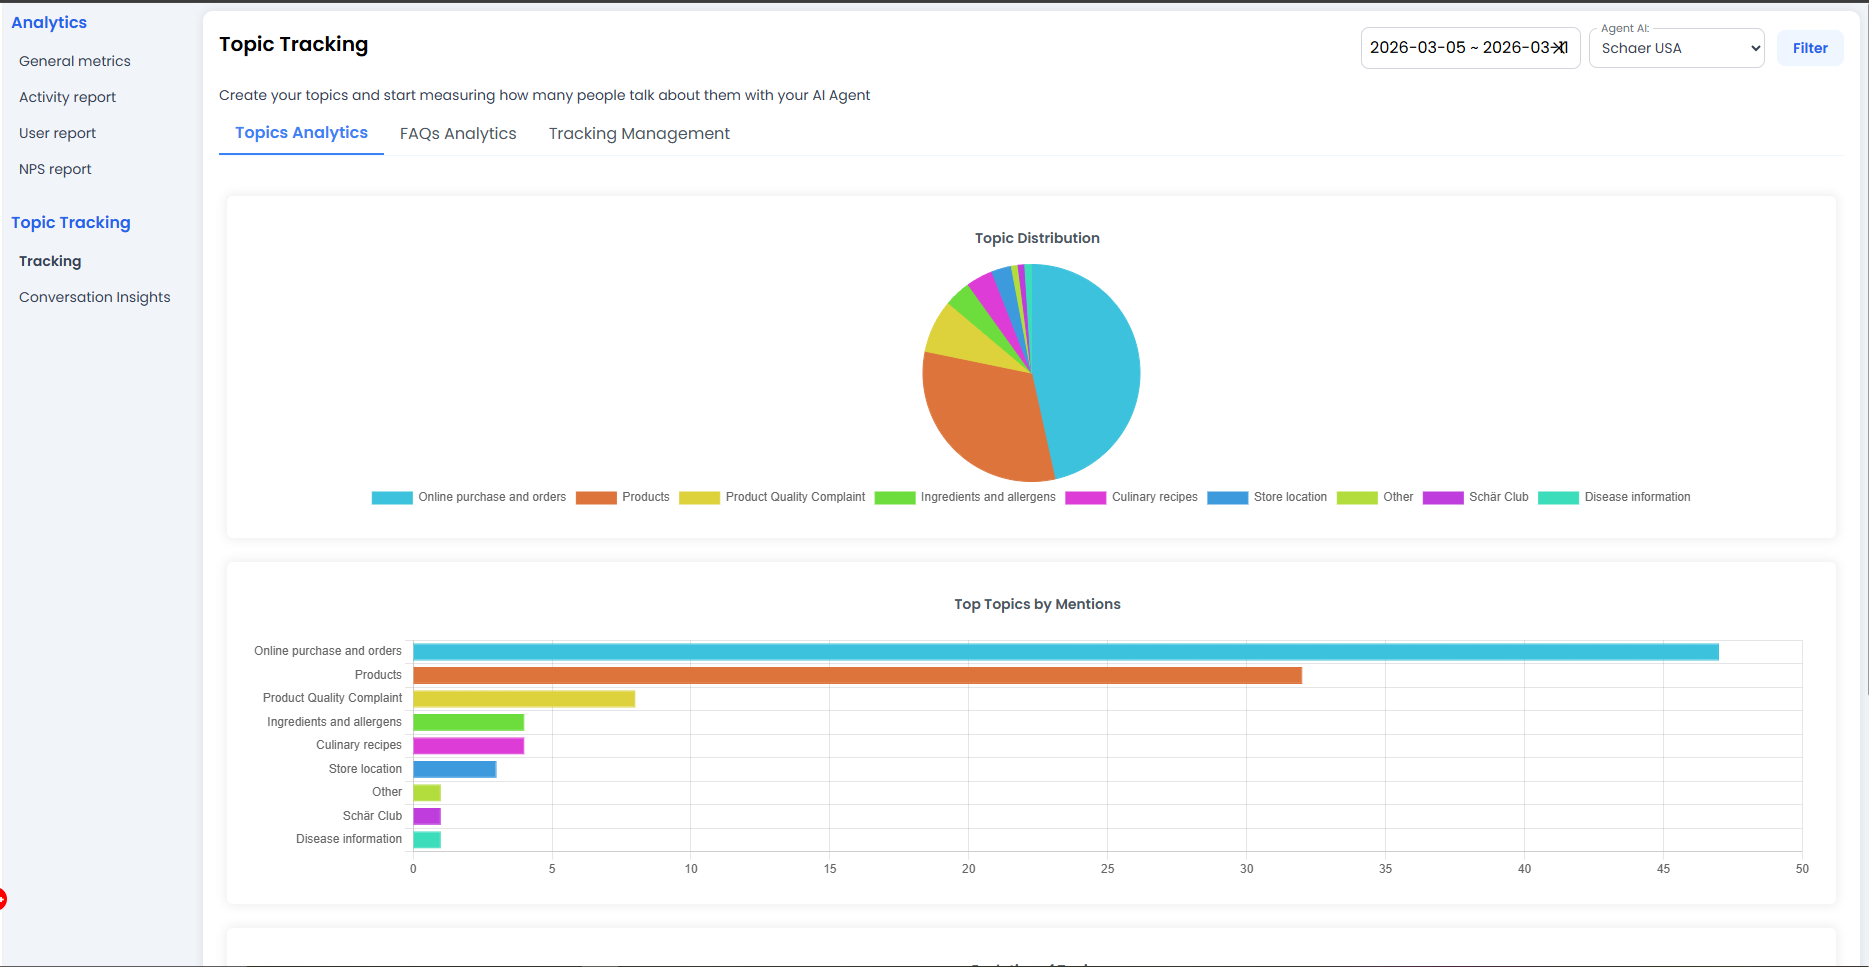Open the NPS report
The image size is (1869, 967).
click(55, 169)
